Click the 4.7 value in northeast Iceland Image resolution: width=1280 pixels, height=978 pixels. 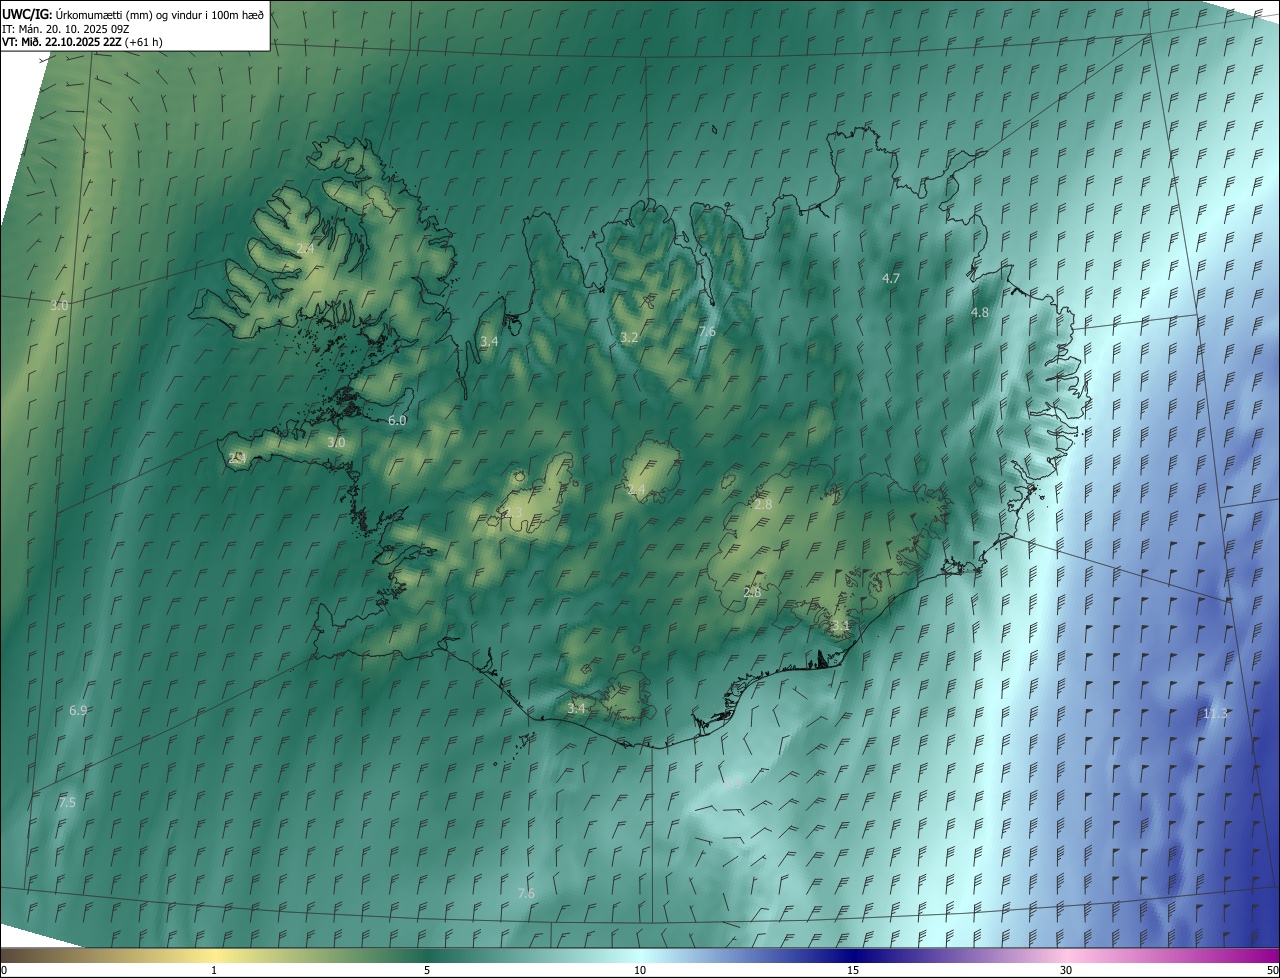coord(891,278)
